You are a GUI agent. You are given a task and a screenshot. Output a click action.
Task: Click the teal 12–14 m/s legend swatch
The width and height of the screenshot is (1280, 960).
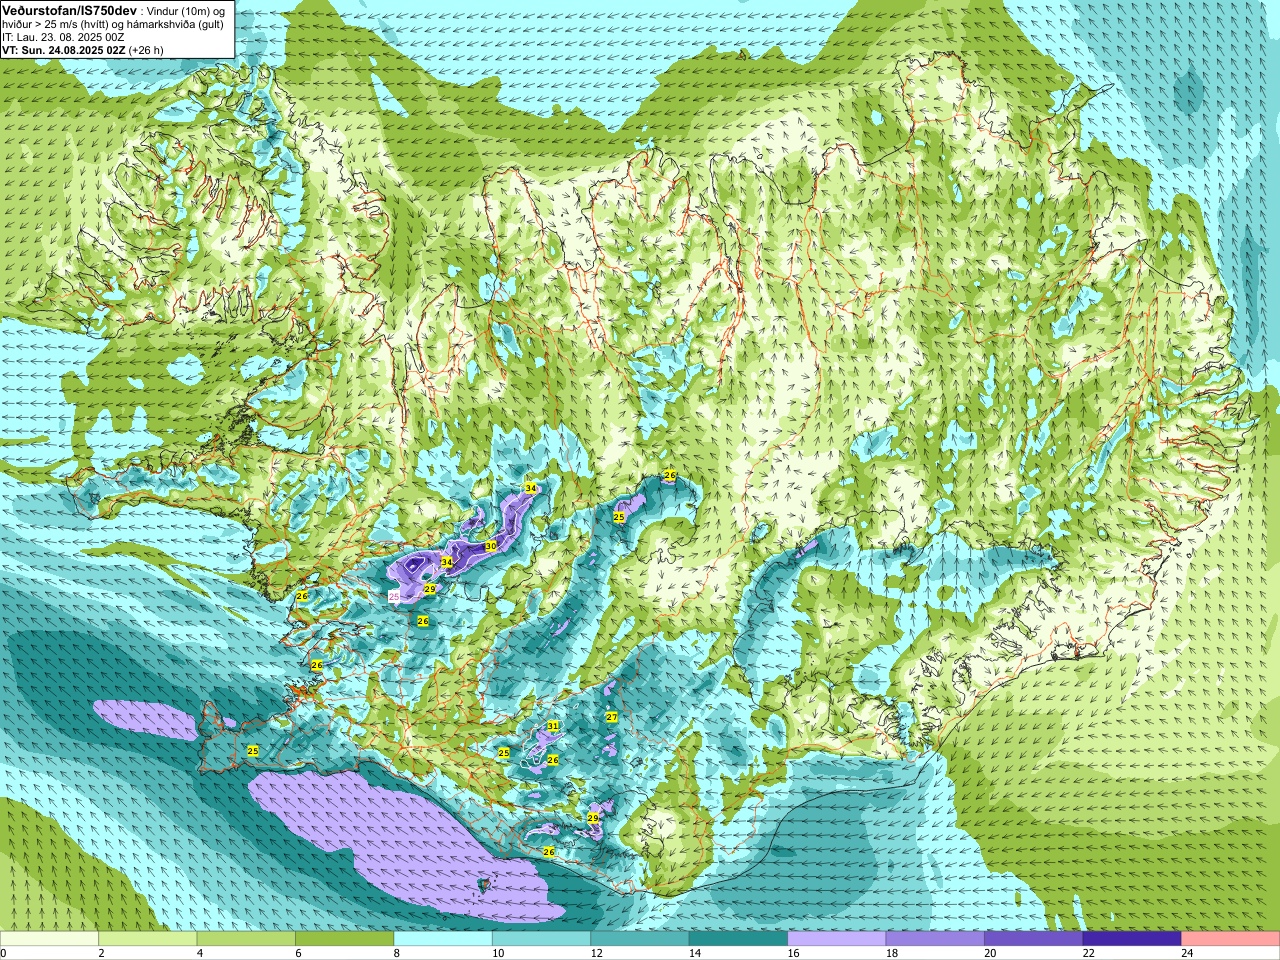640,939
